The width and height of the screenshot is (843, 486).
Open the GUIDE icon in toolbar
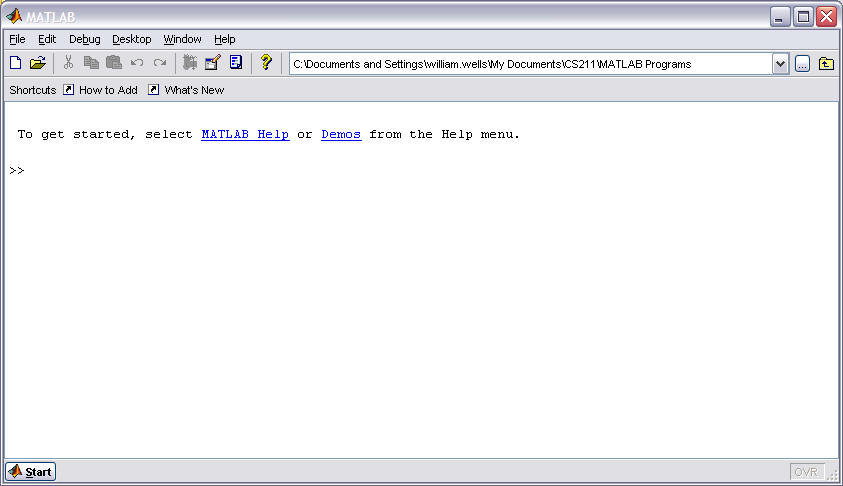pos(212,63)
